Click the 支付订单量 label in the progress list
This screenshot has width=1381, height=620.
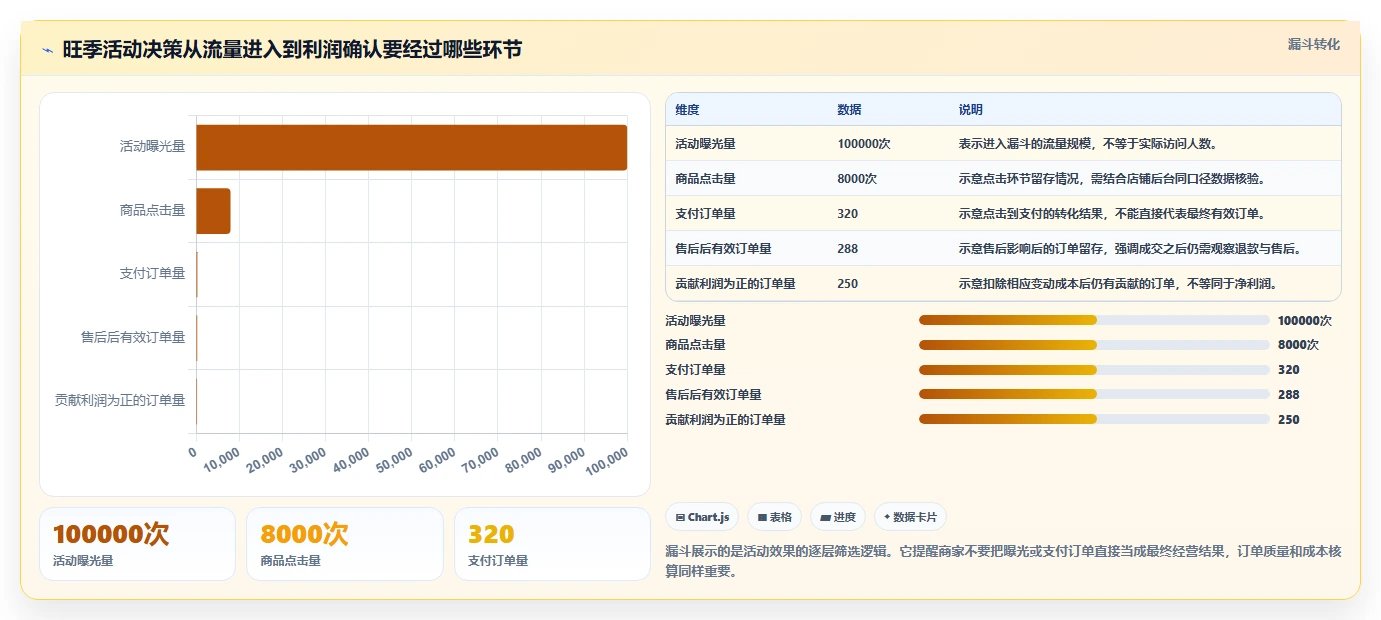click(695, 370)
